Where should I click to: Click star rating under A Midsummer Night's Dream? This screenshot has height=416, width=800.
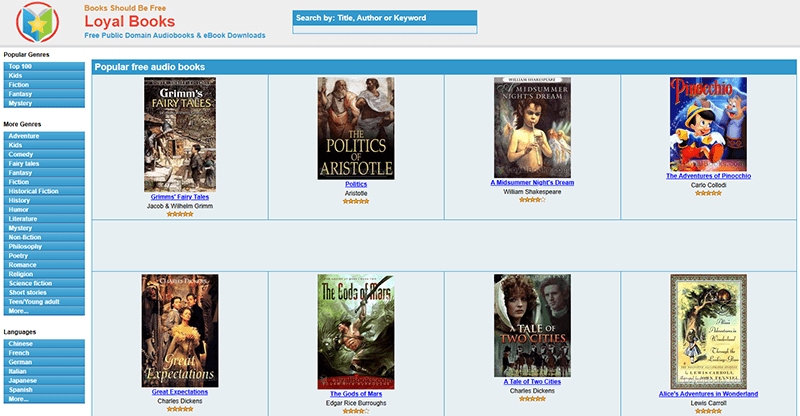[x=532, y=200]
